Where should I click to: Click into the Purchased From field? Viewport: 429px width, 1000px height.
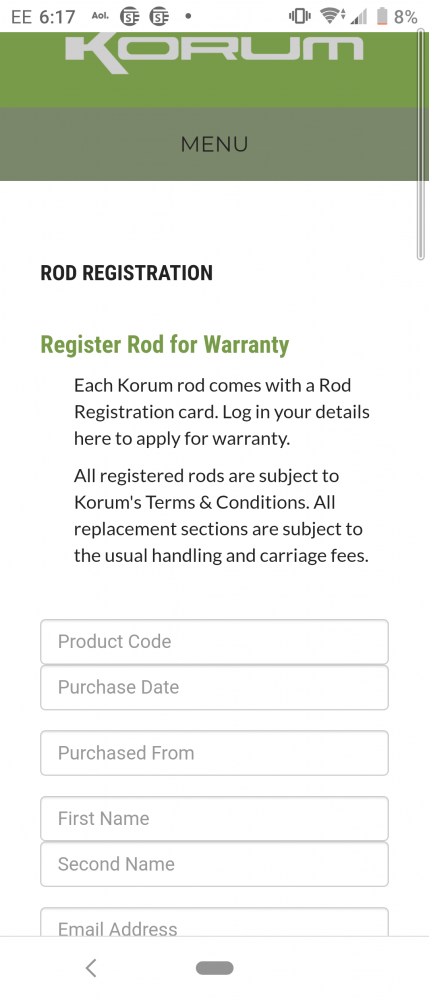[x=214, y=753]
